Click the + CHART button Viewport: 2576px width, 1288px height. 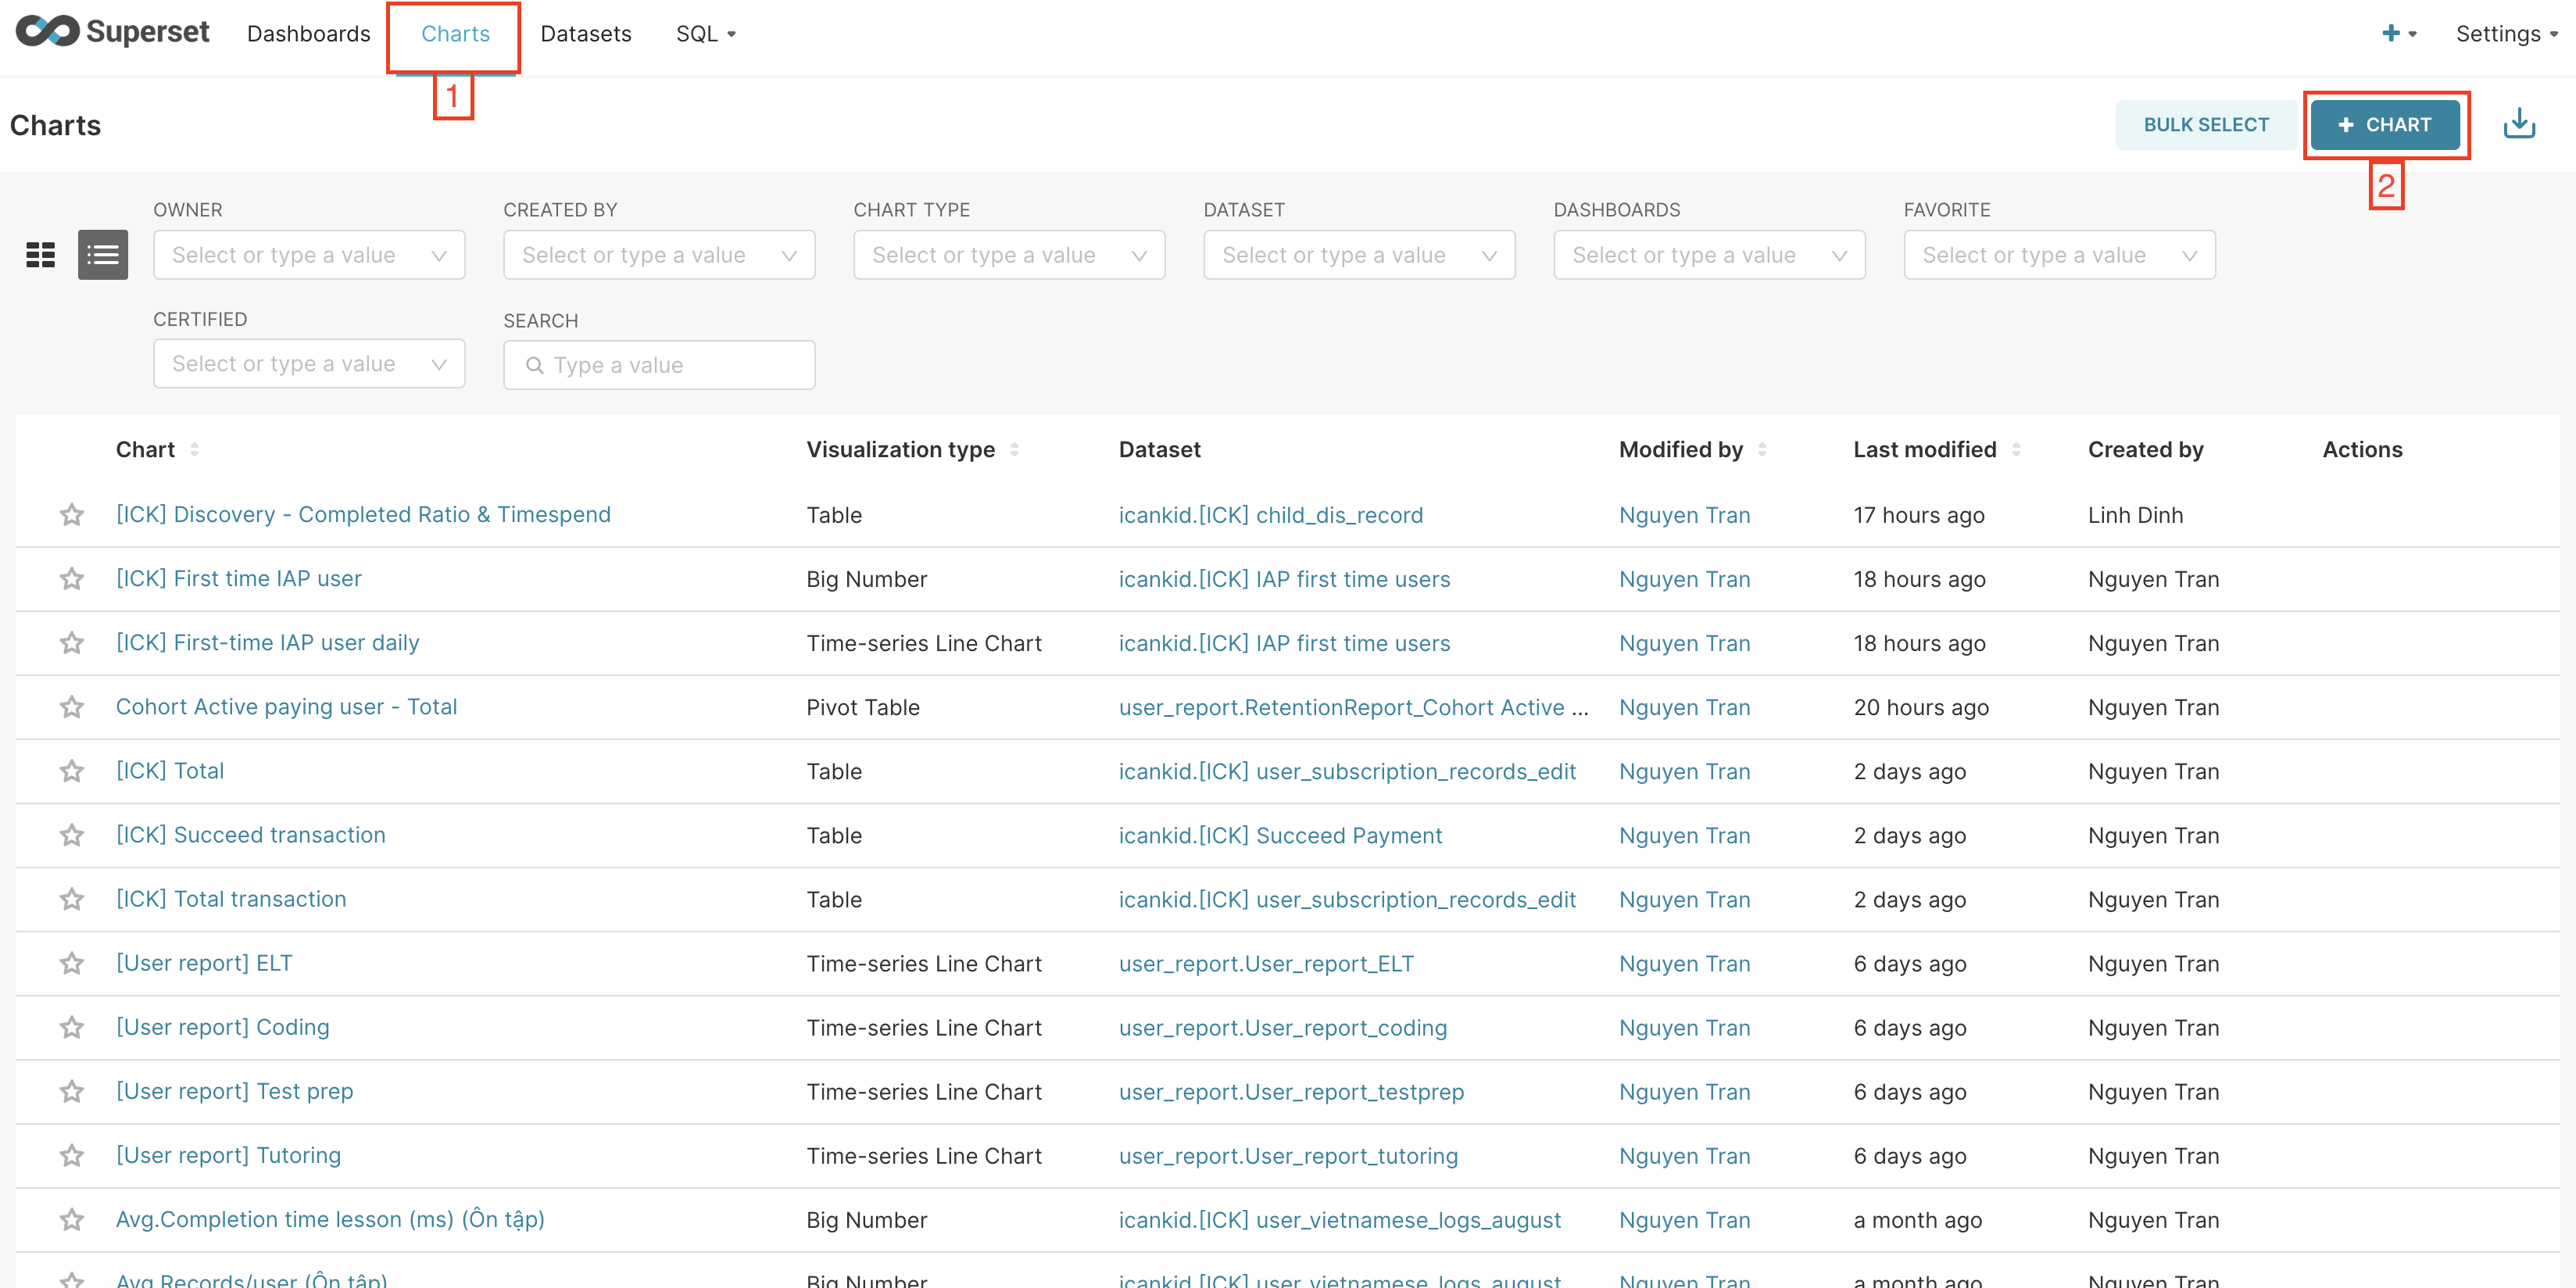[x=2385, y=125]
